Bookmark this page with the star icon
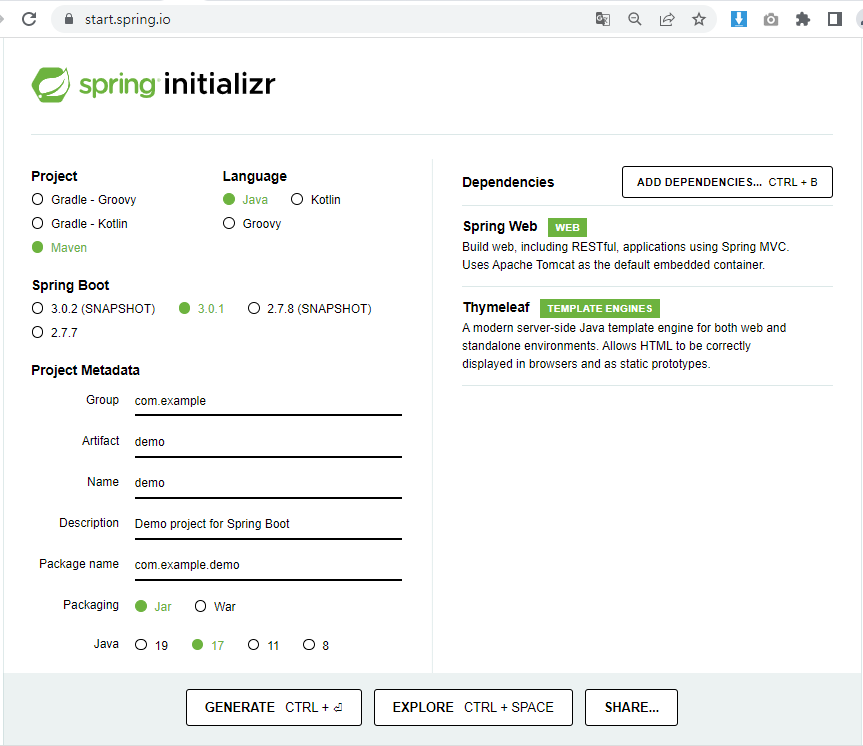Viewport: 863px width, 746px height. pos(699,19)
